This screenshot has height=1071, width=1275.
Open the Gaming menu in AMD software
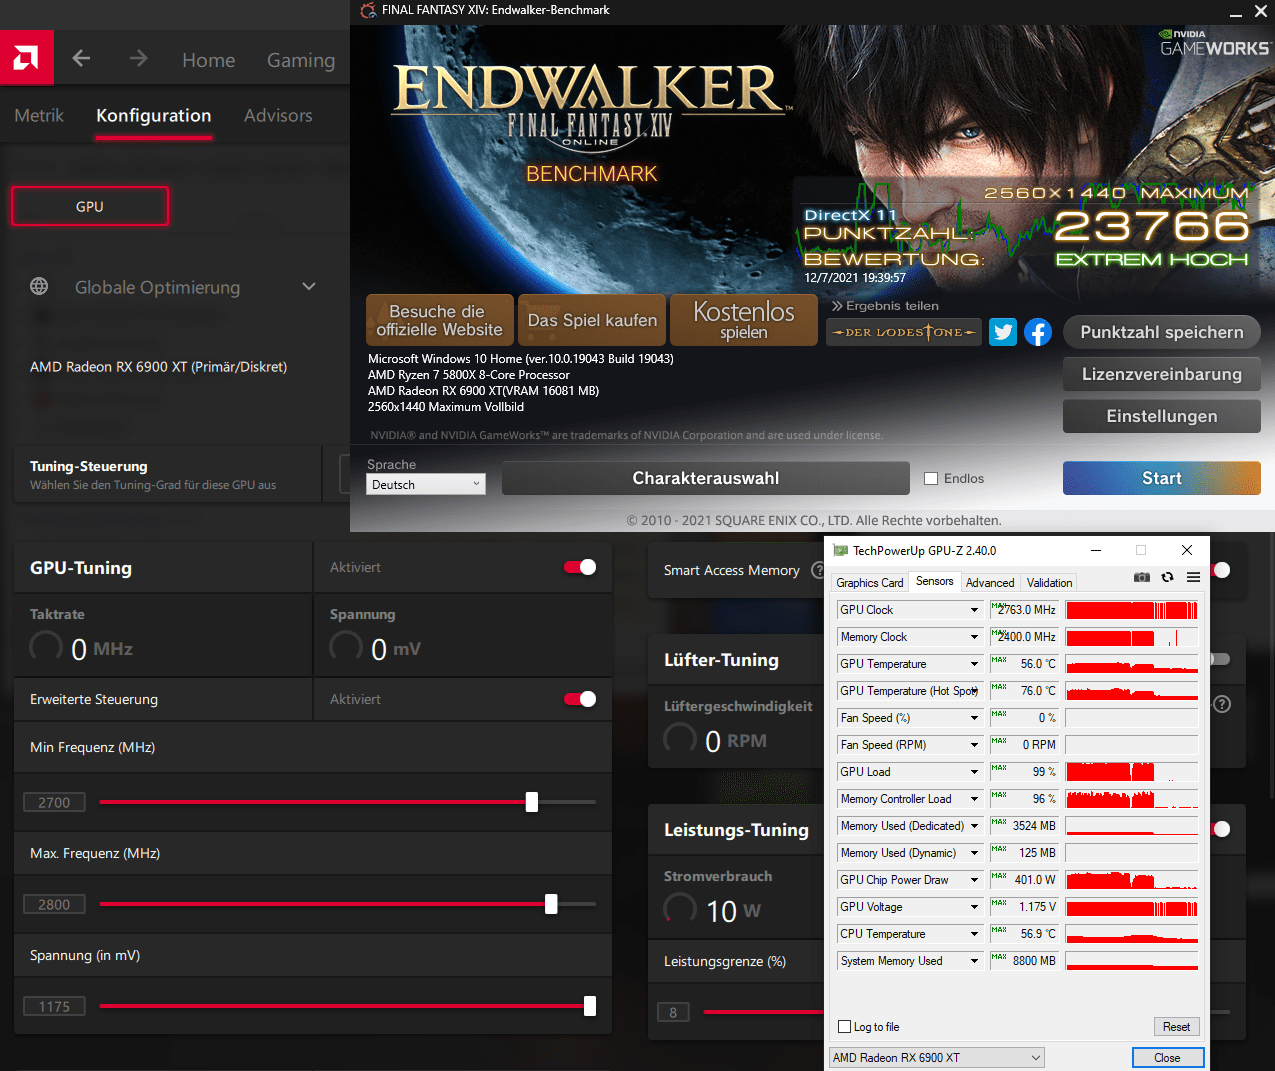[x=300, y=60]
